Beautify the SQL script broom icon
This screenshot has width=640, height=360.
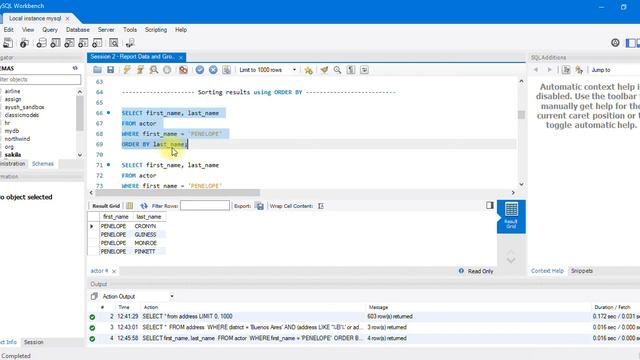(324, 70)
